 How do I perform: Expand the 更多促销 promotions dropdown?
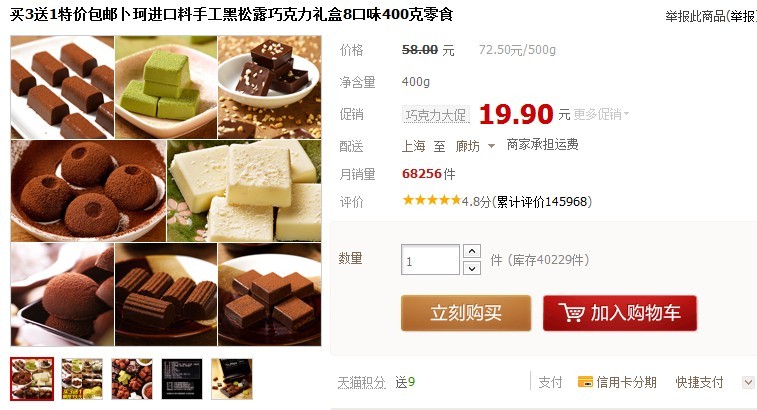pos(601,114)
